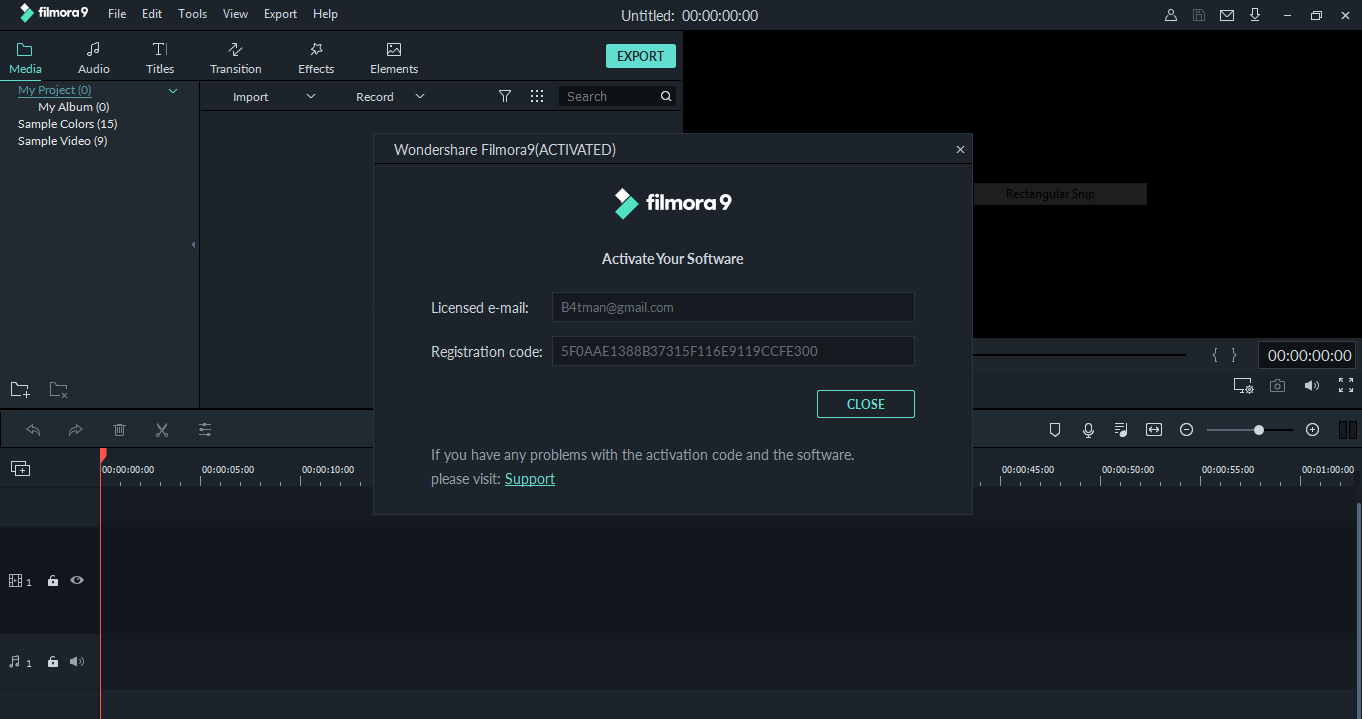Open the Help menu
This screenshot has width=1362, height=719.
point(325,14)
